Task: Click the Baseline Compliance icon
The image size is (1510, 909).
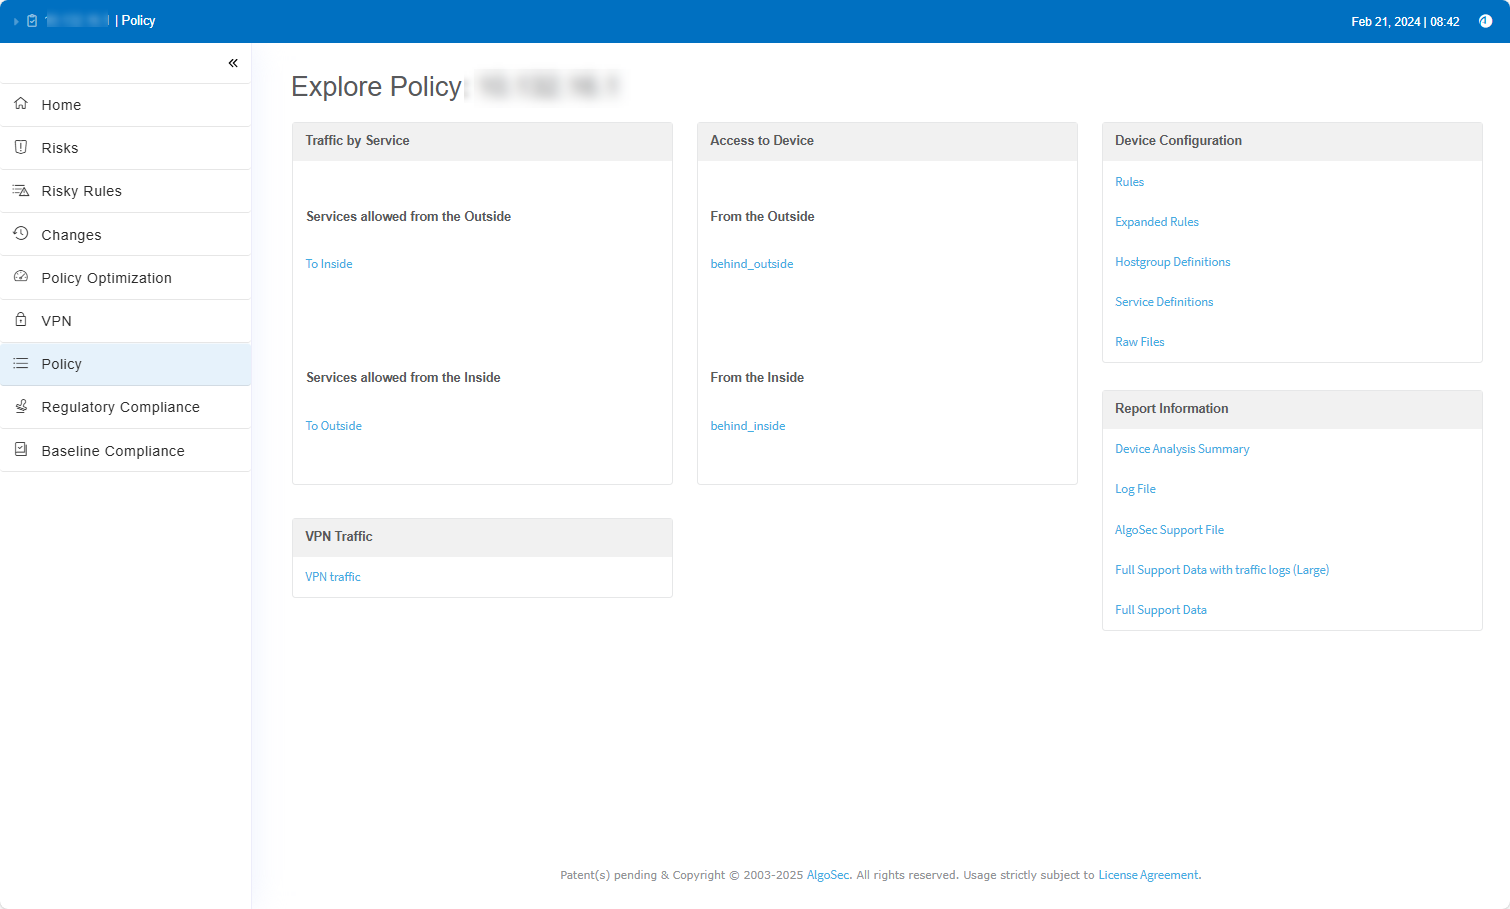Action: pyautogui.click(x=21, y=450)
